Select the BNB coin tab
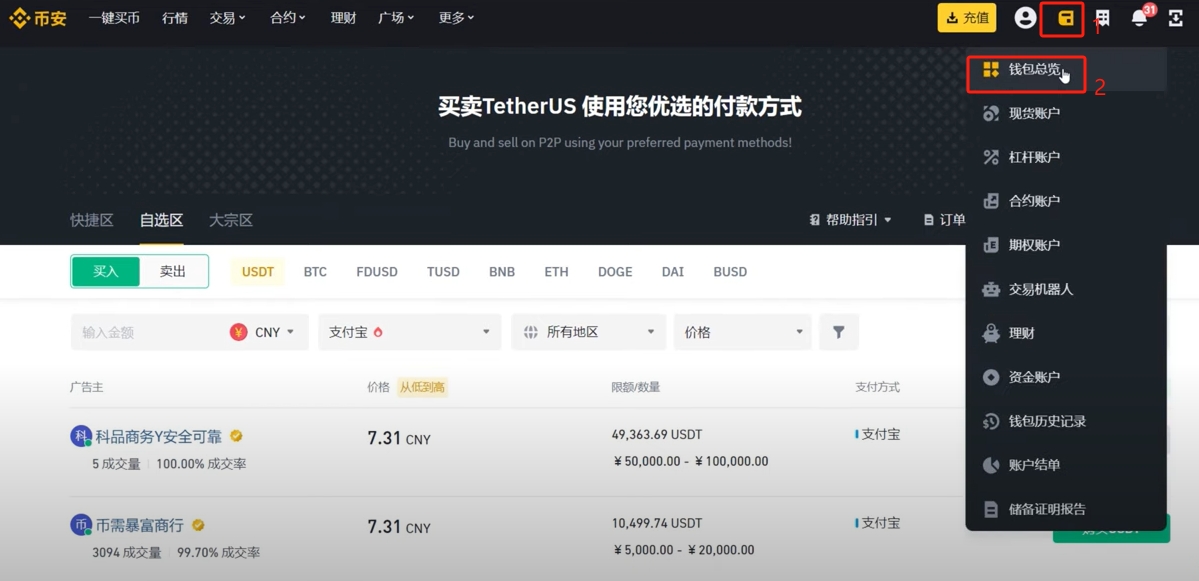 [502, 271]
